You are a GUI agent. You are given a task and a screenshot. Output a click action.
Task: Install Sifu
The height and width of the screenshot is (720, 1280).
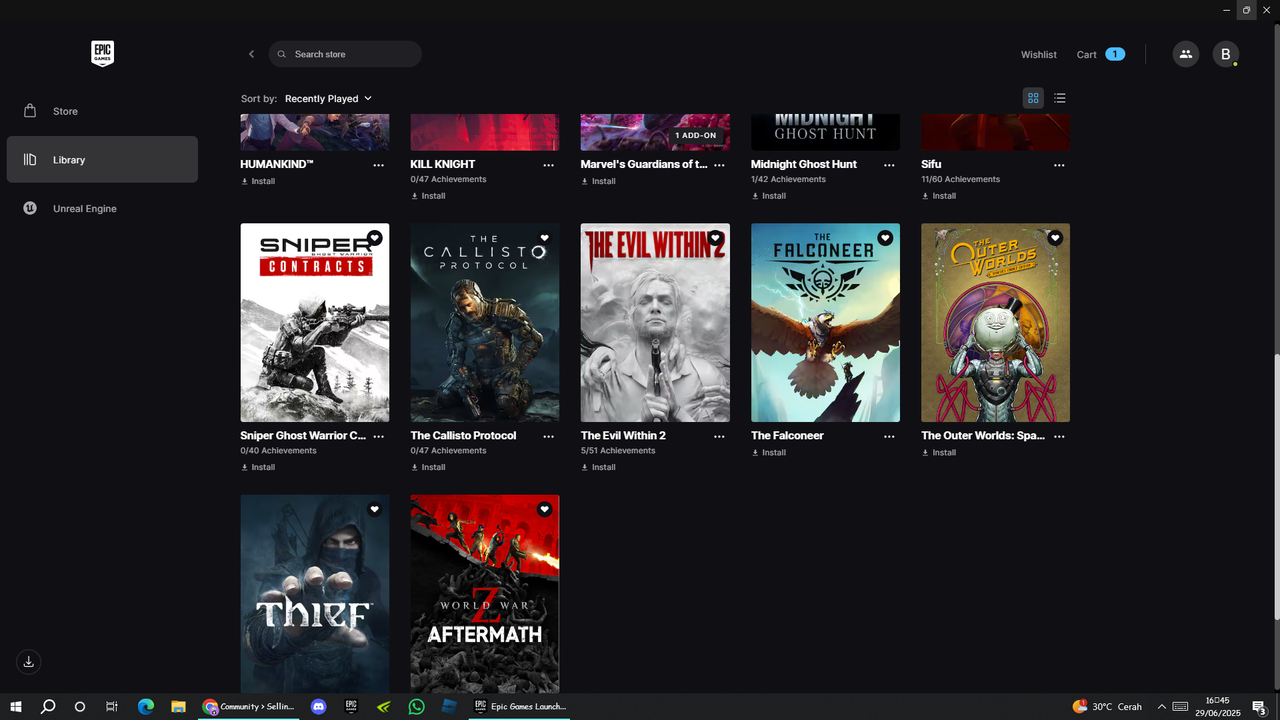coord(939,196)
